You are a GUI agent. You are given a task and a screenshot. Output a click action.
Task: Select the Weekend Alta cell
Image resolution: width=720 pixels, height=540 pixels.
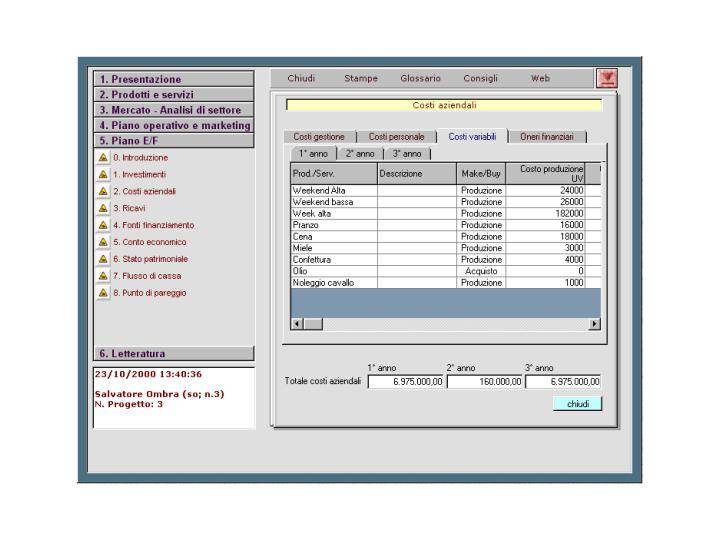pos(334,191)
